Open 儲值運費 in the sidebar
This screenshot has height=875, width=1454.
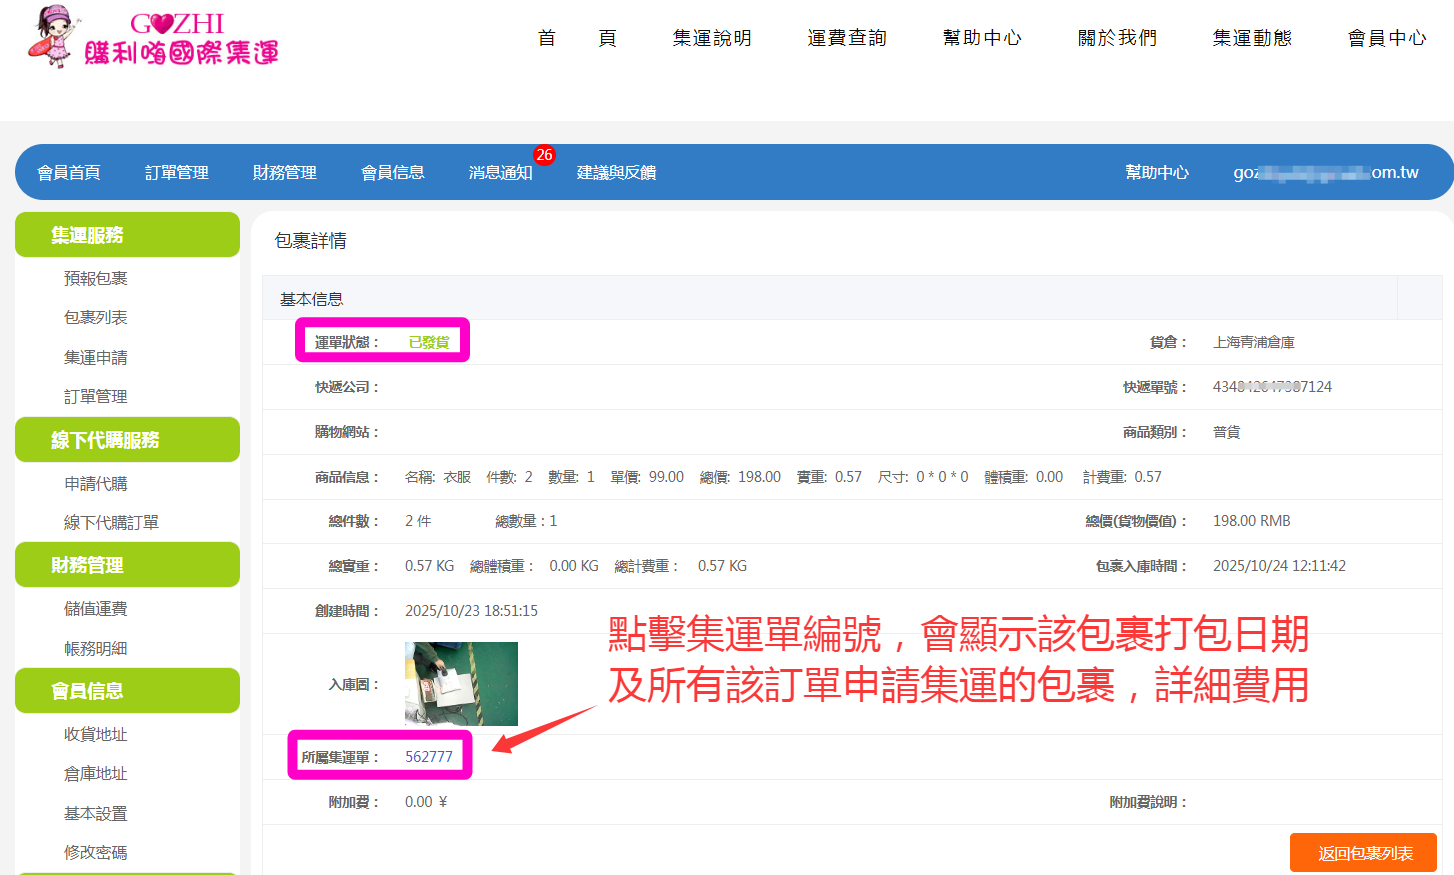(x=96, y=609)
